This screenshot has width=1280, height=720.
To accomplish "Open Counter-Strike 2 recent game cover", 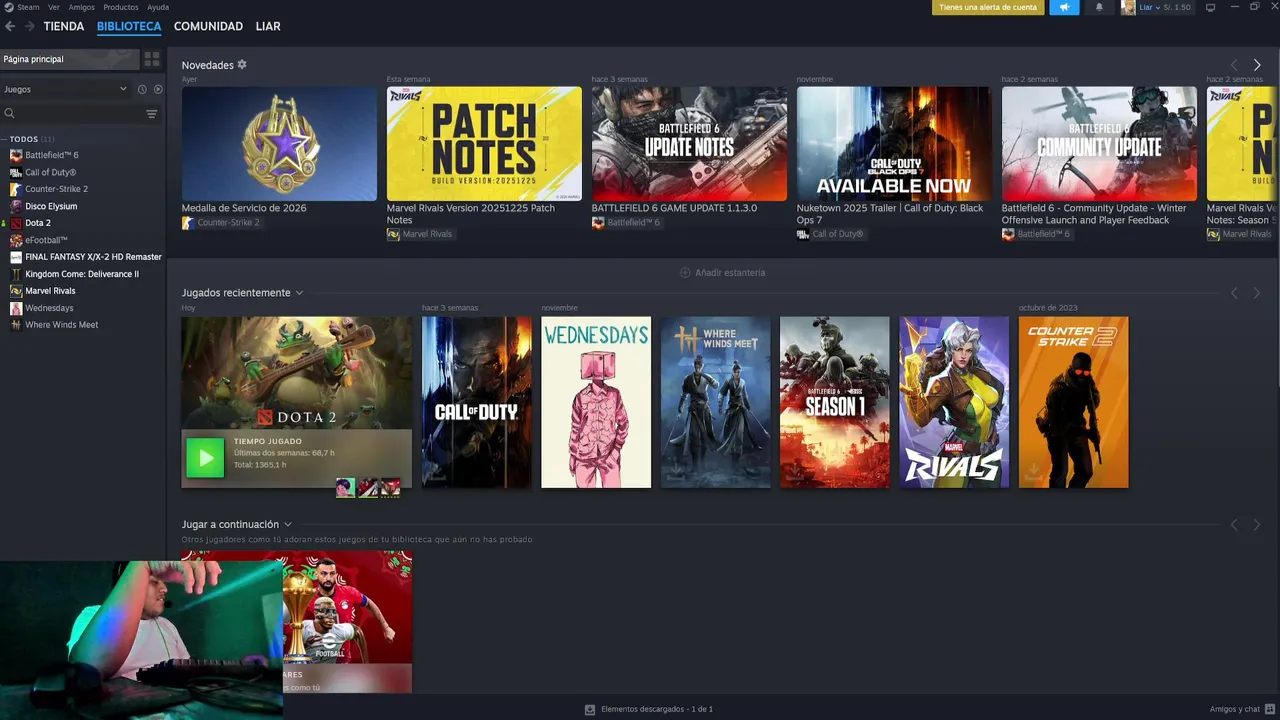I will 1073,402.
